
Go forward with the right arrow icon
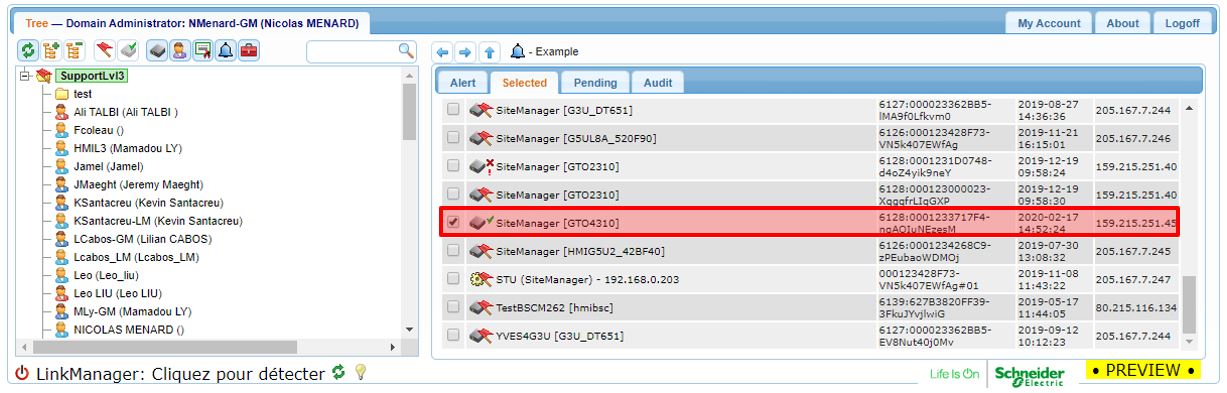point(464,51)
